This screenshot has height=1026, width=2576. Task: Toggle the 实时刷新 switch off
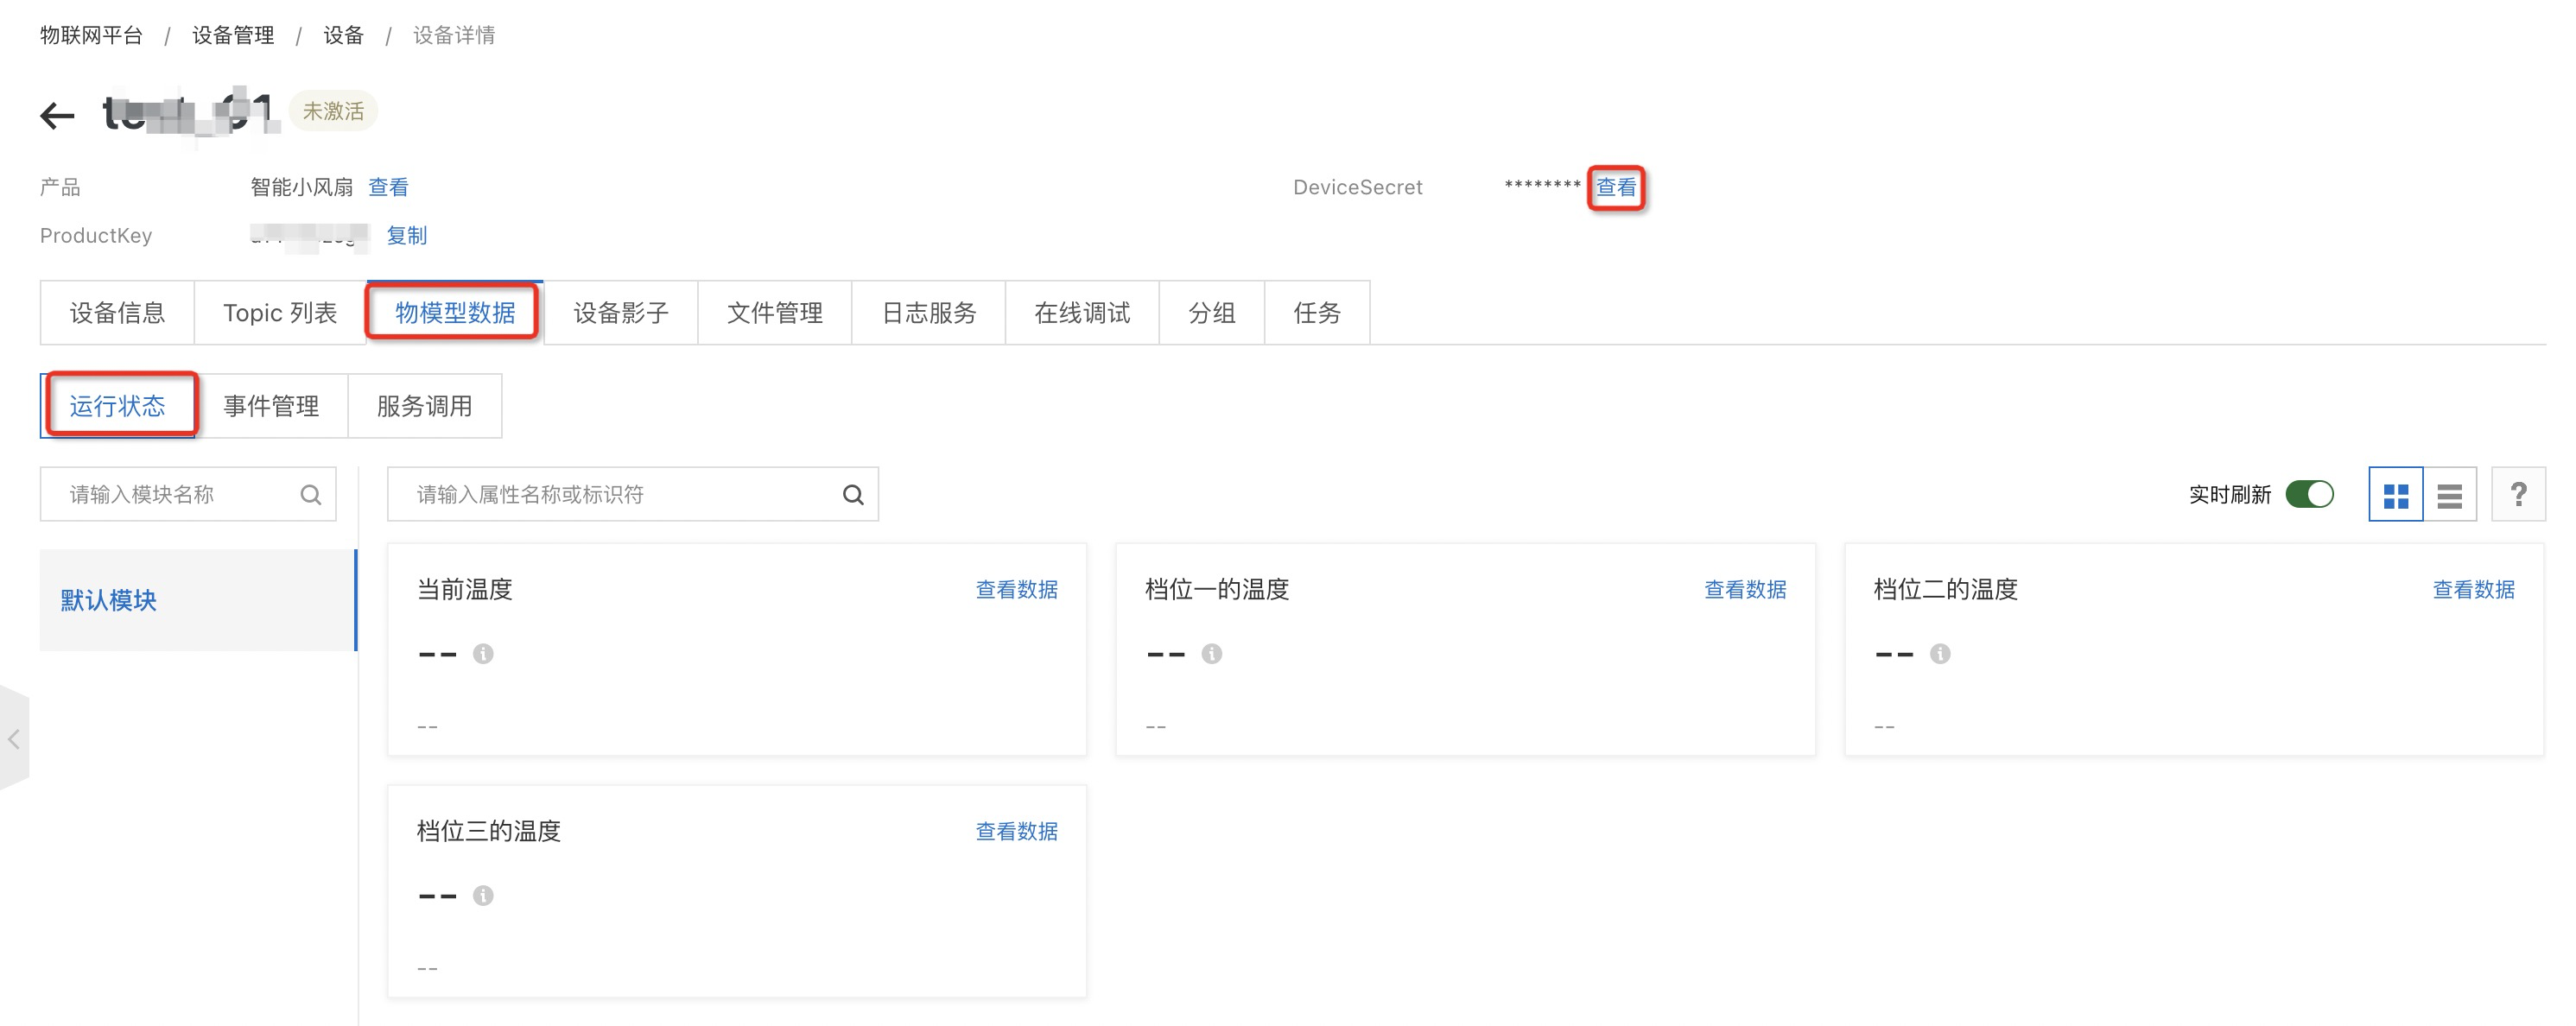(2309, 494)
